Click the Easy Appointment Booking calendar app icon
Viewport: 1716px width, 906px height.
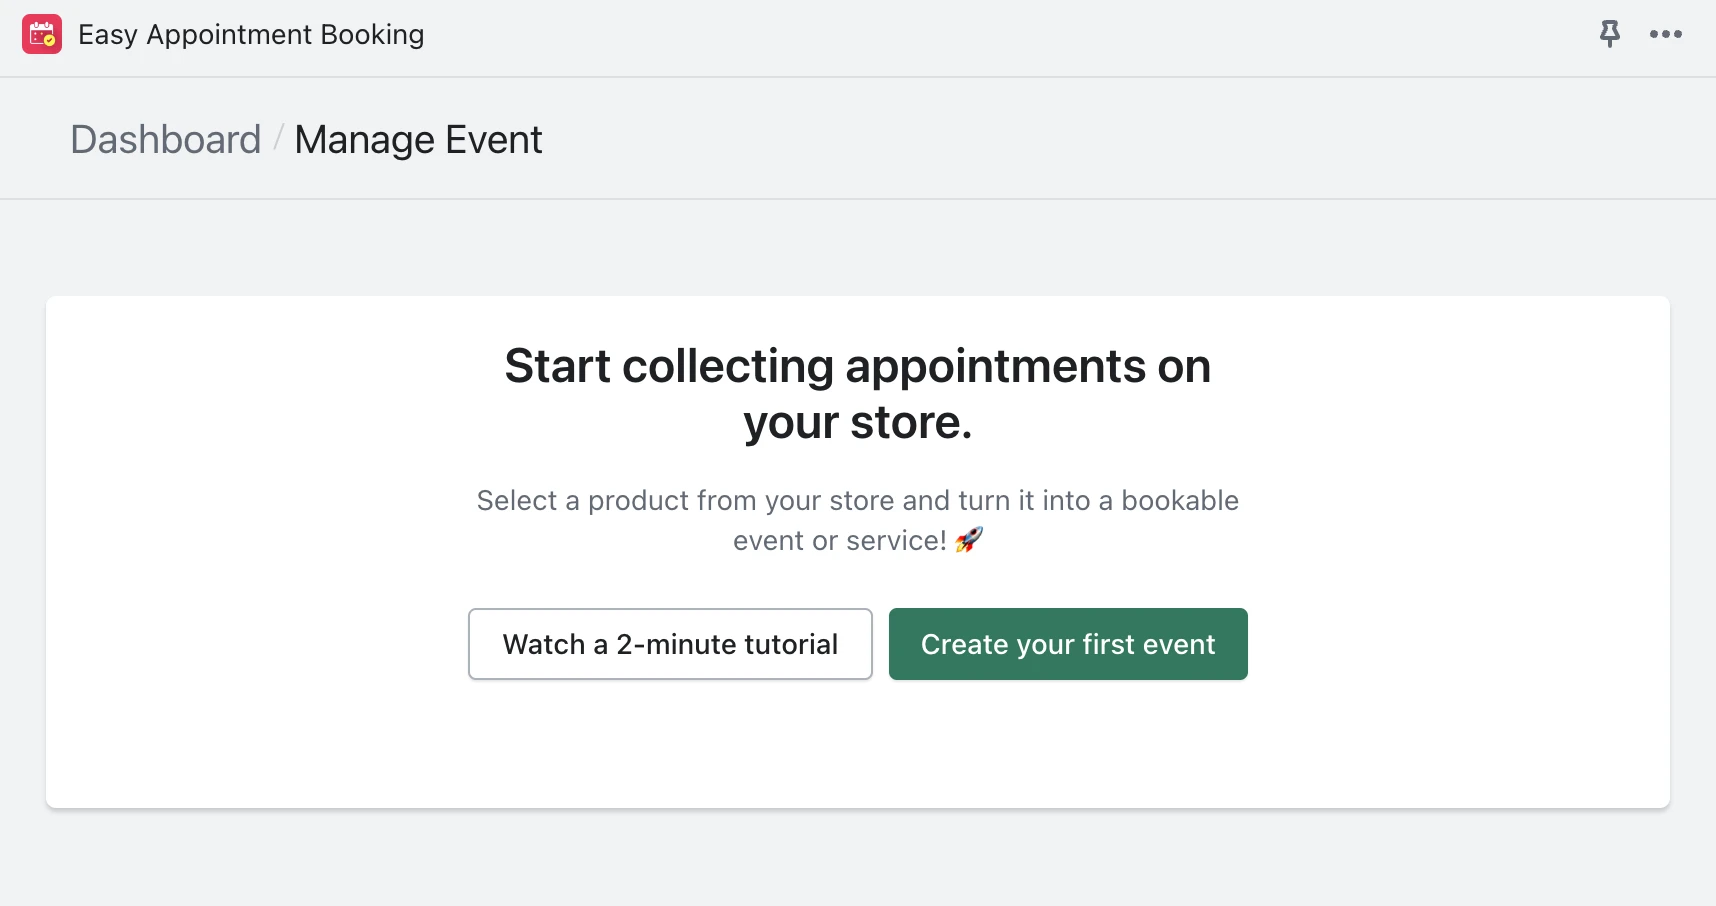point(42,34)
